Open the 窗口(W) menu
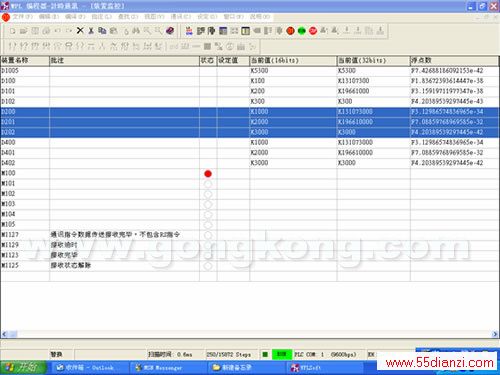500x375 pixels. [x=233, y=16]
